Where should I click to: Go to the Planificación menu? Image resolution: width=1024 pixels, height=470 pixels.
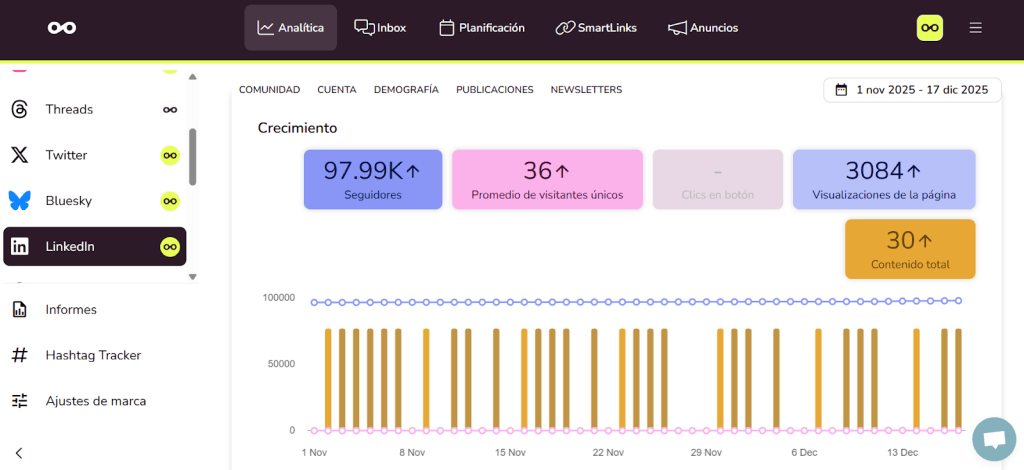(x=481, y=28)
